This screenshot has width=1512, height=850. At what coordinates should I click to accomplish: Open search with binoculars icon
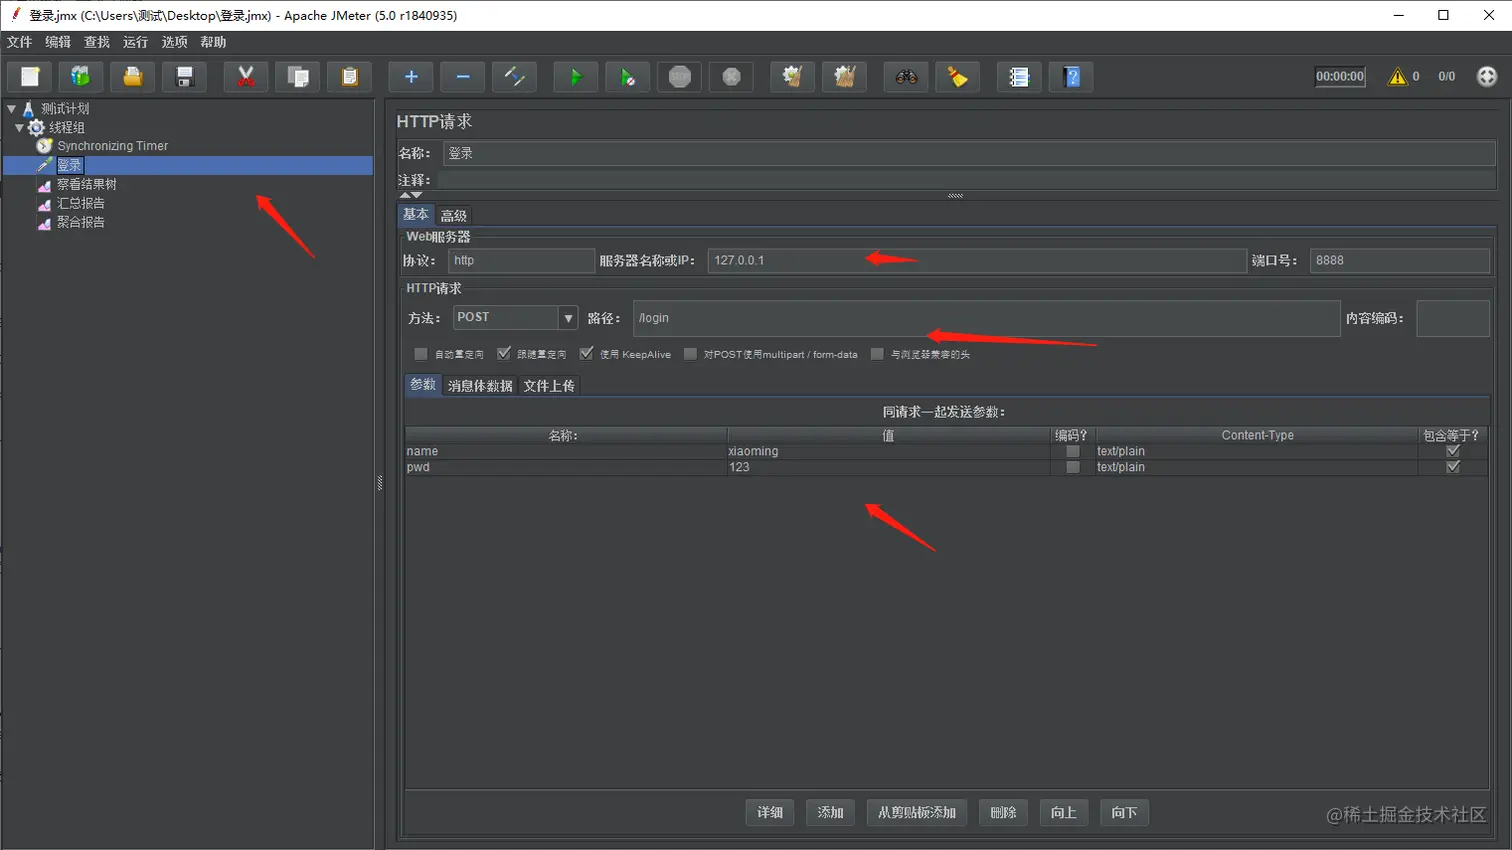[906, 77]
